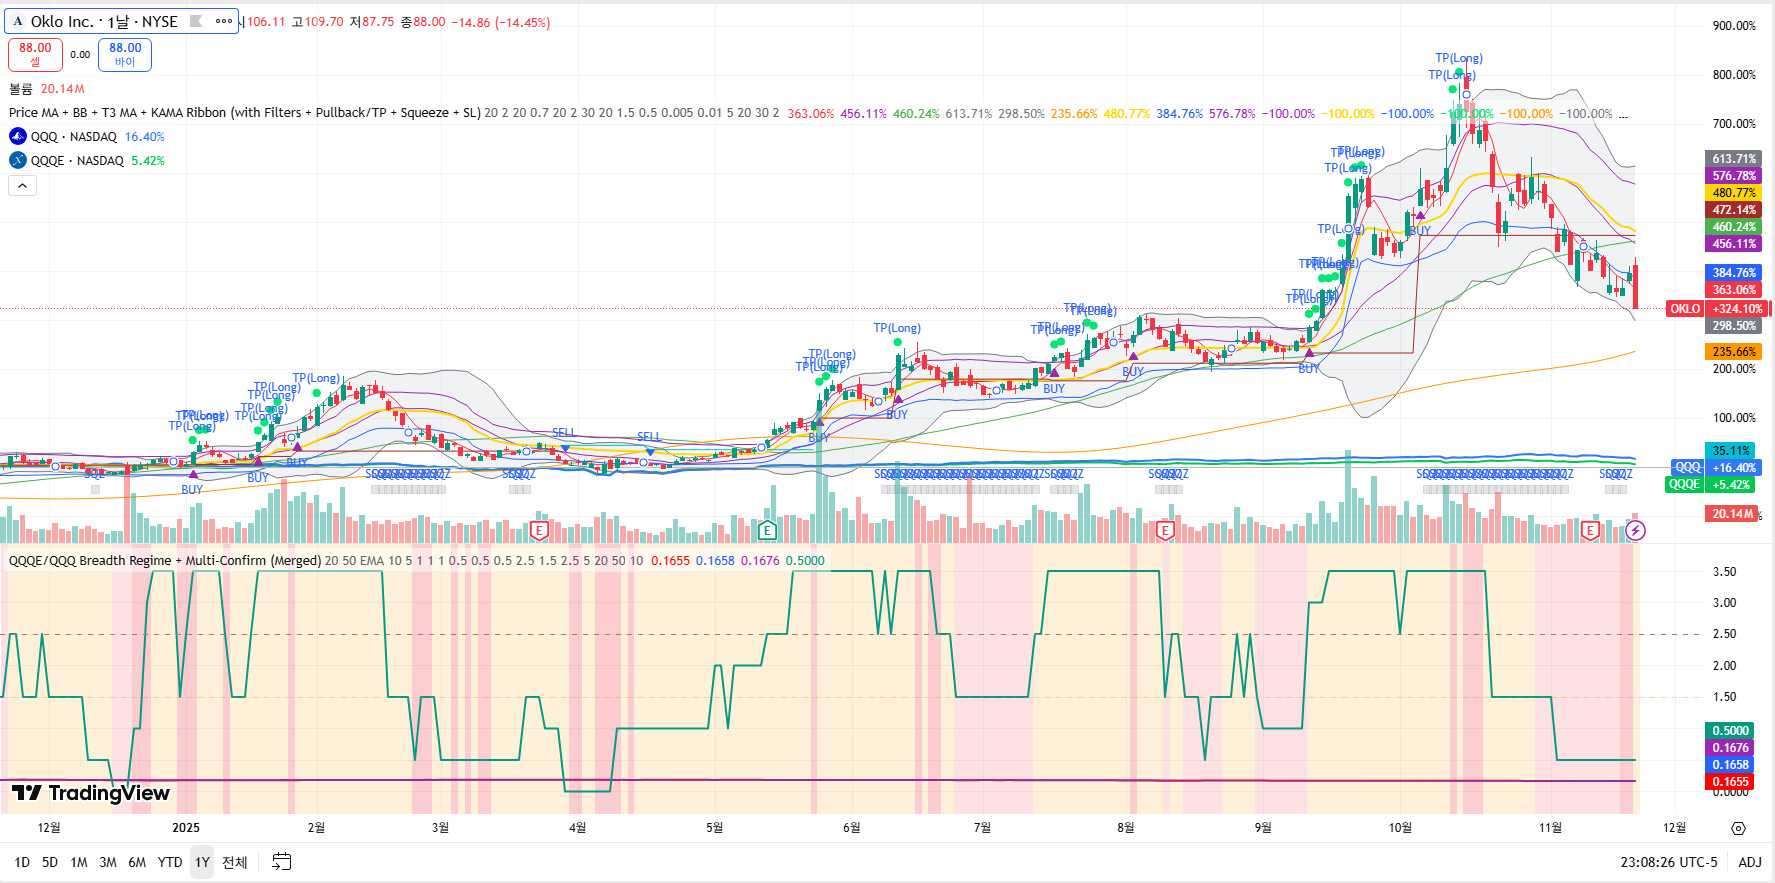Open the timezone menu showing UTC-5

[1669, 862]
